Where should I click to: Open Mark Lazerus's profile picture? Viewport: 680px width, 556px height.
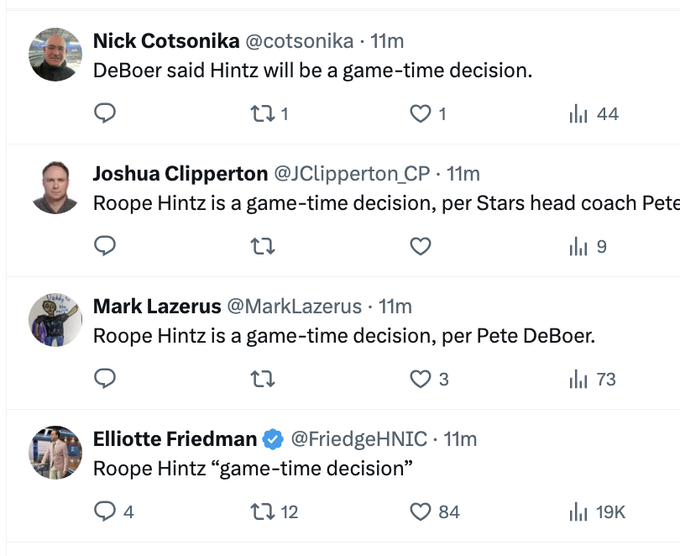coord(55,320)
